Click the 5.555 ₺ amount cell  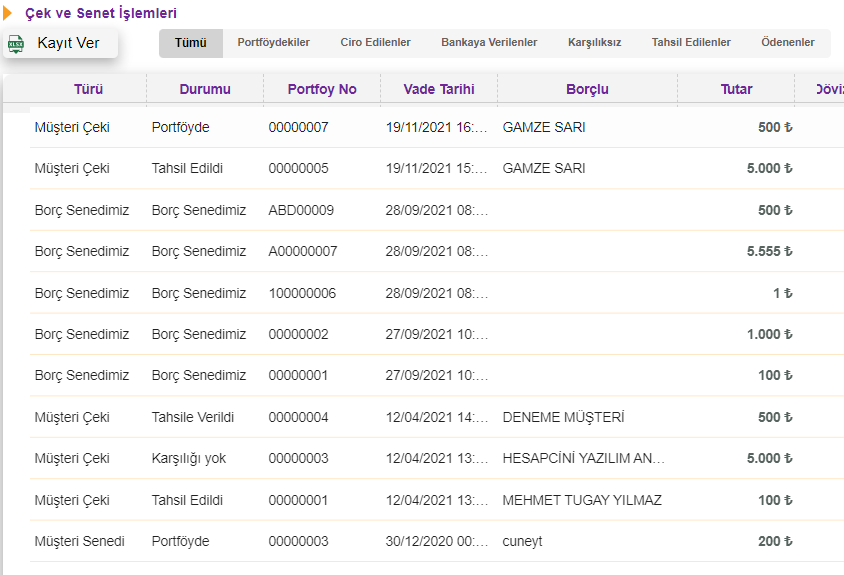point(769,251)
